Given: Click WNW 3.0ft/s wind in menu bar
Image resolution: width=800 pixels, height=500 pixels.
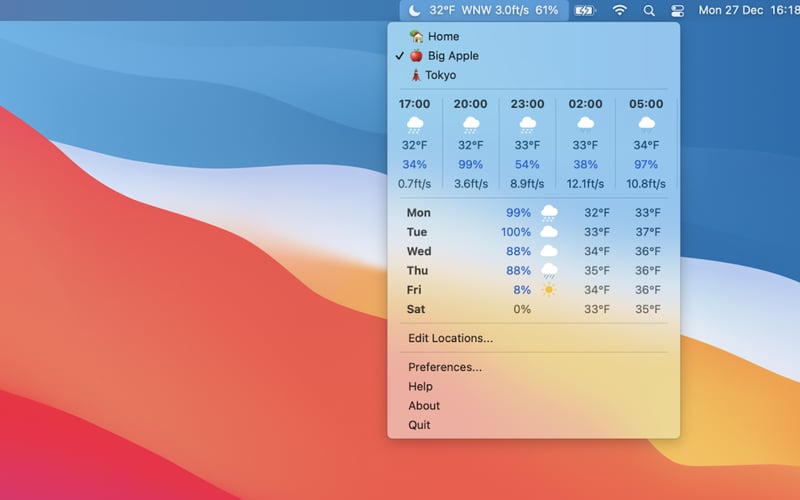Looking at the screenshot, I should click(495, 10).
